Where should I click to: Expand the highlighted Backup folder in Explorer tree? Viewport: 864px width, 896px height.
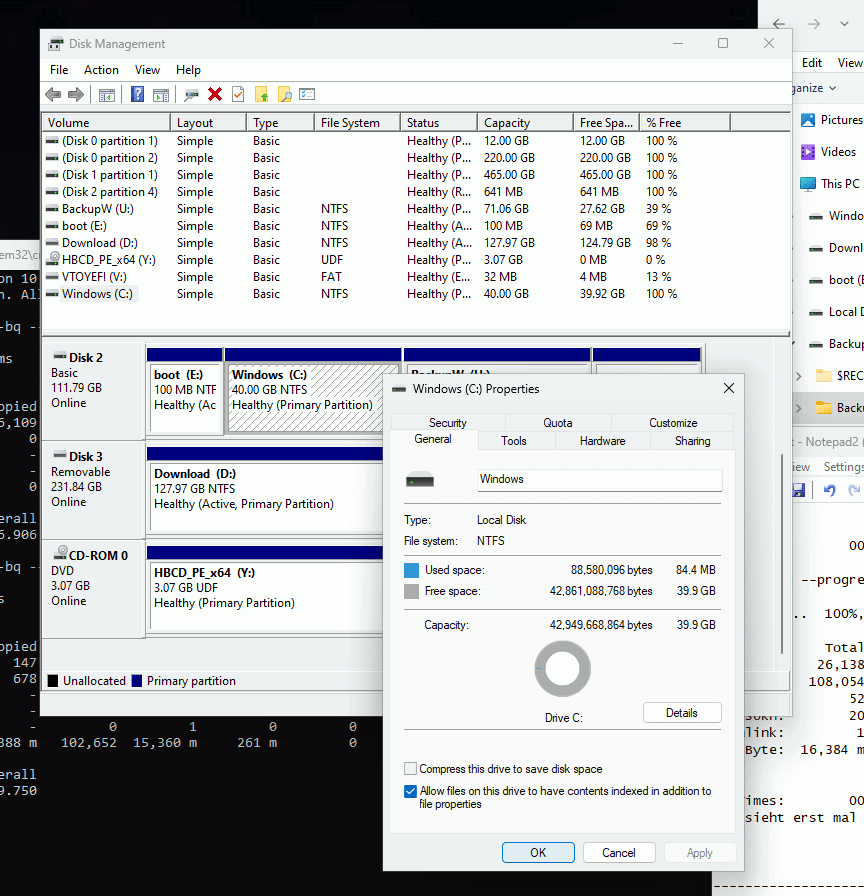tap(799, 408)
